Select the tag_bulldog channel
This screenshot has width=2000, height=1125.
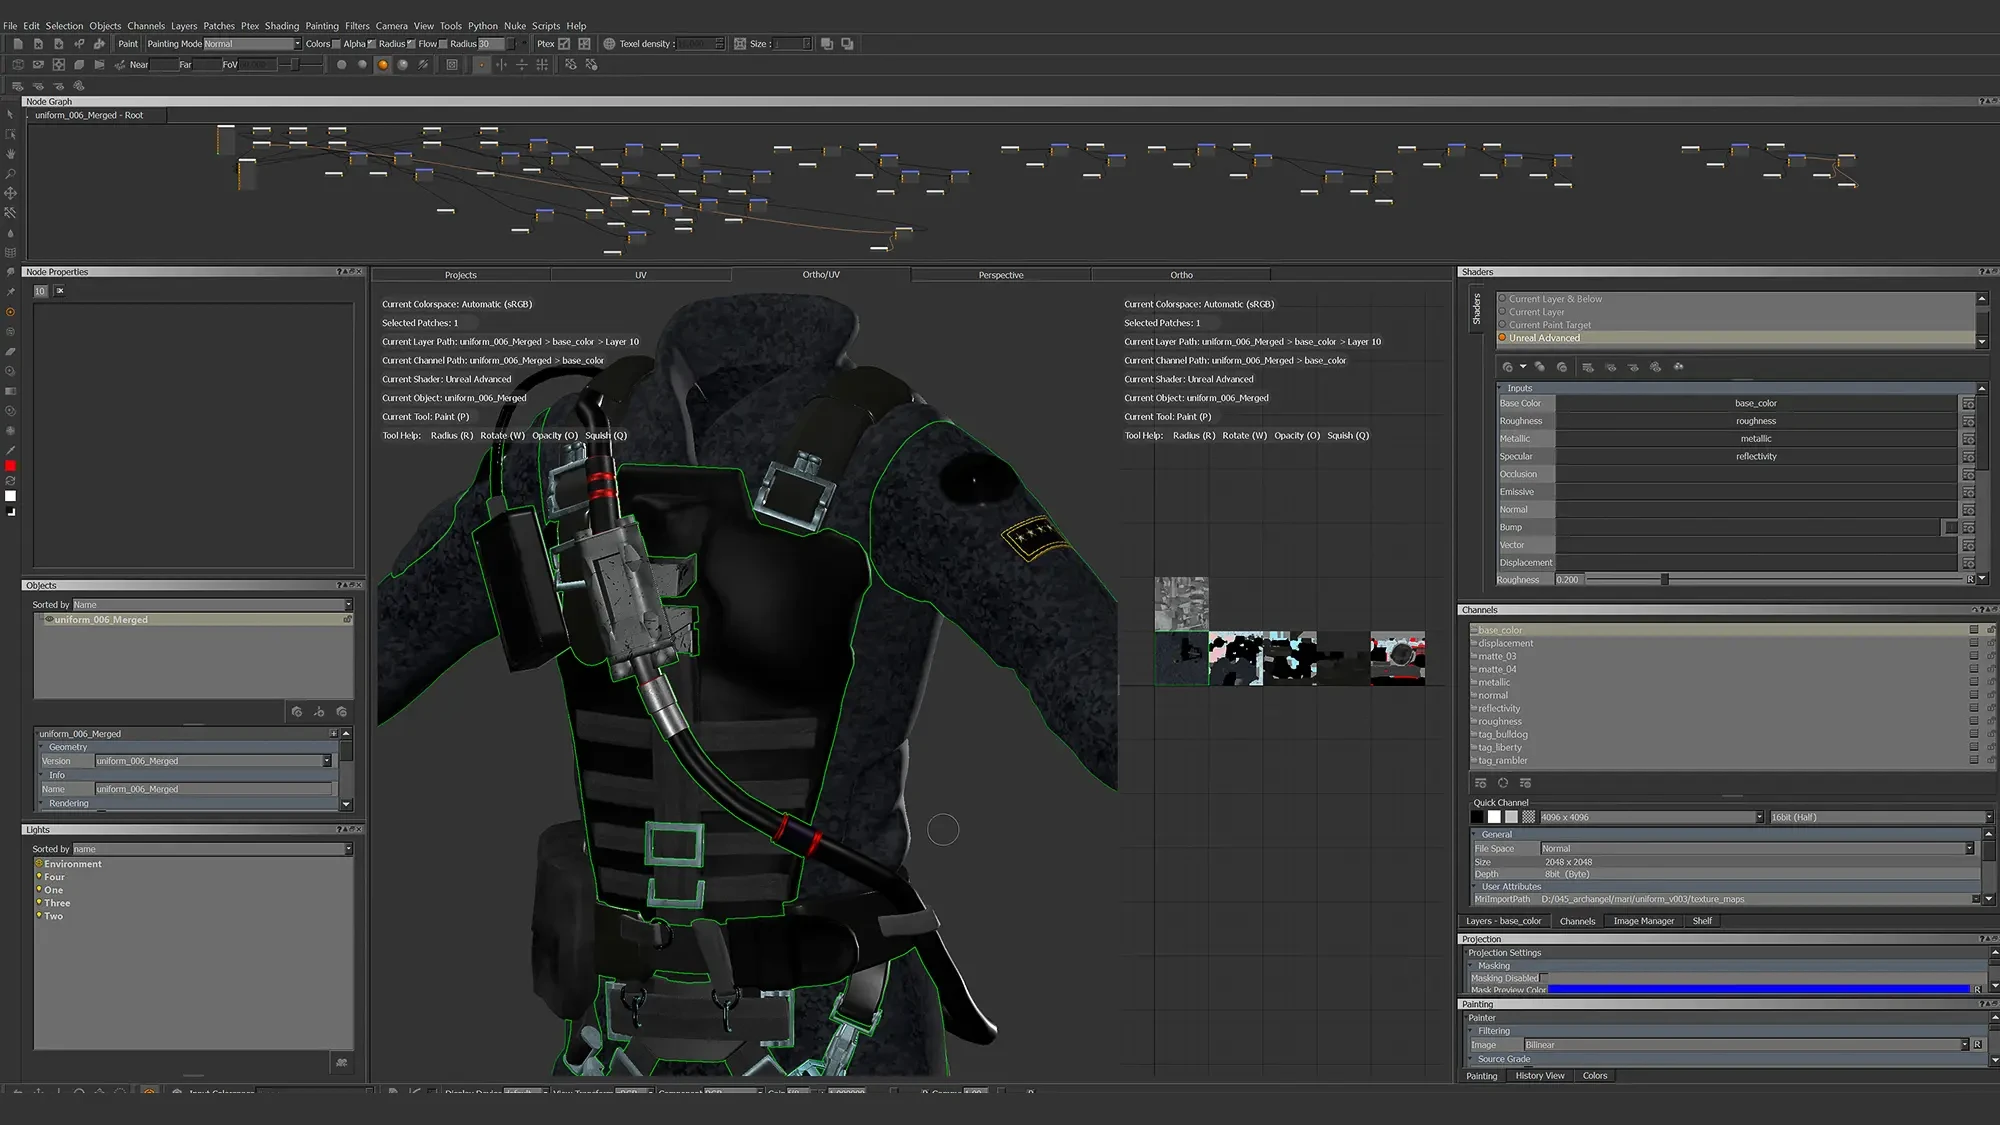tap(1503, 735)
